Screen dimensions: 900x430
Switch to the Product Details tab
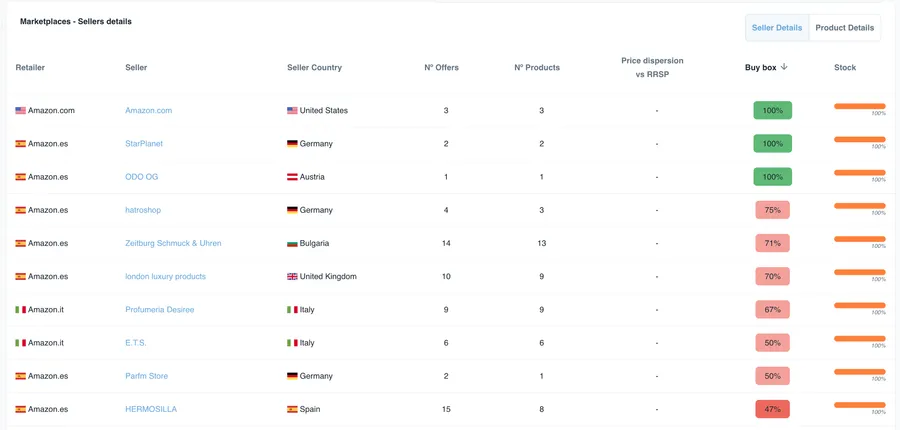(844, 28)
